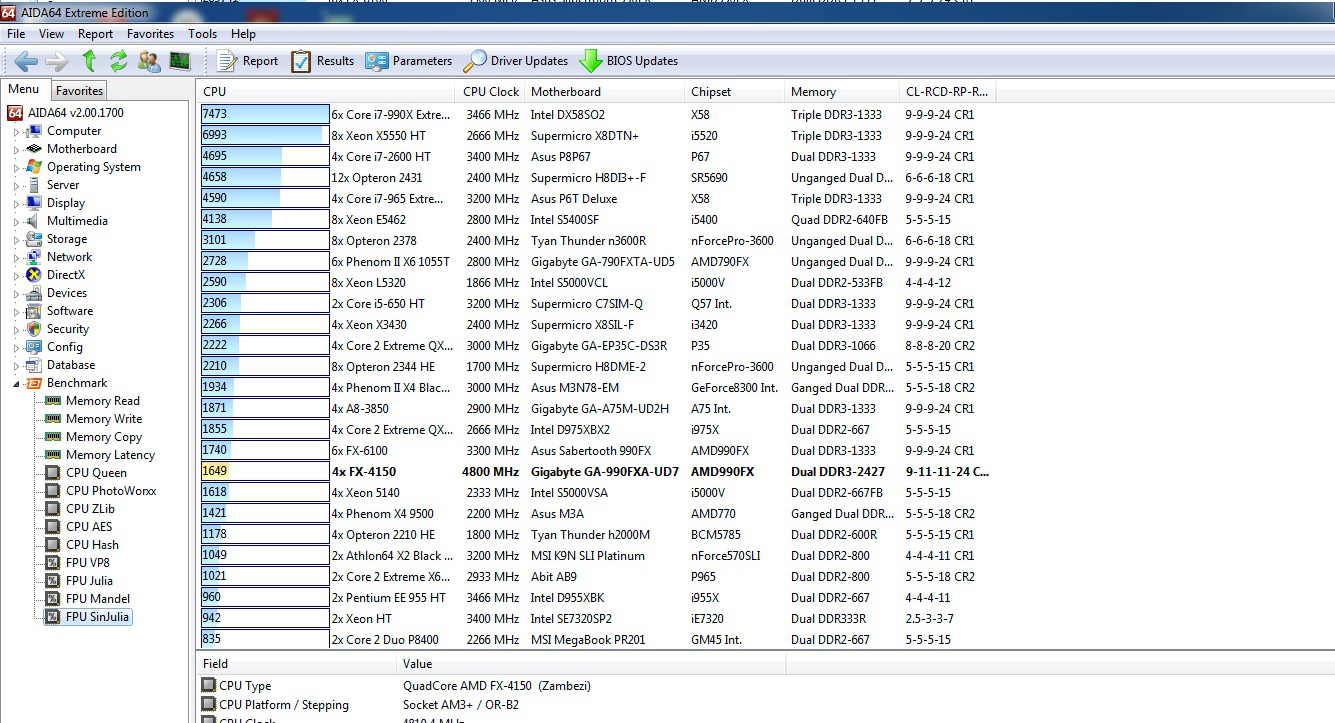1335x723 pixels.
Task: Select the DirectX icon in the tree
Action: (34, 275)
